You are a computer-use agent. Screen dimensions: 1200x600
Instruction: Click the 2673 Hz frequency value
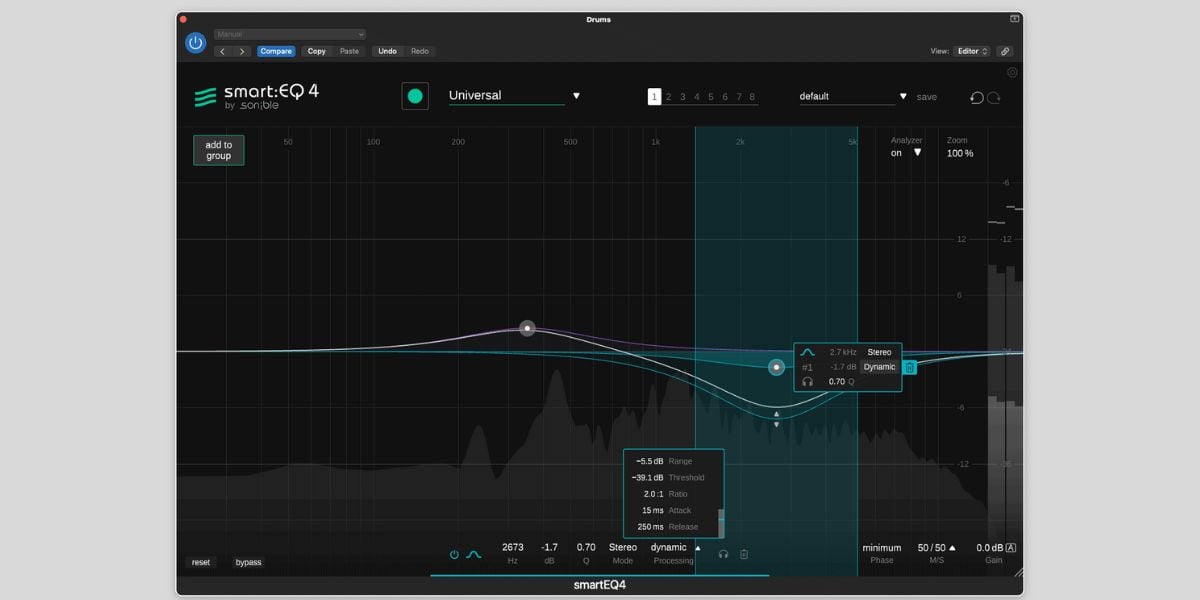coord(513,547)
